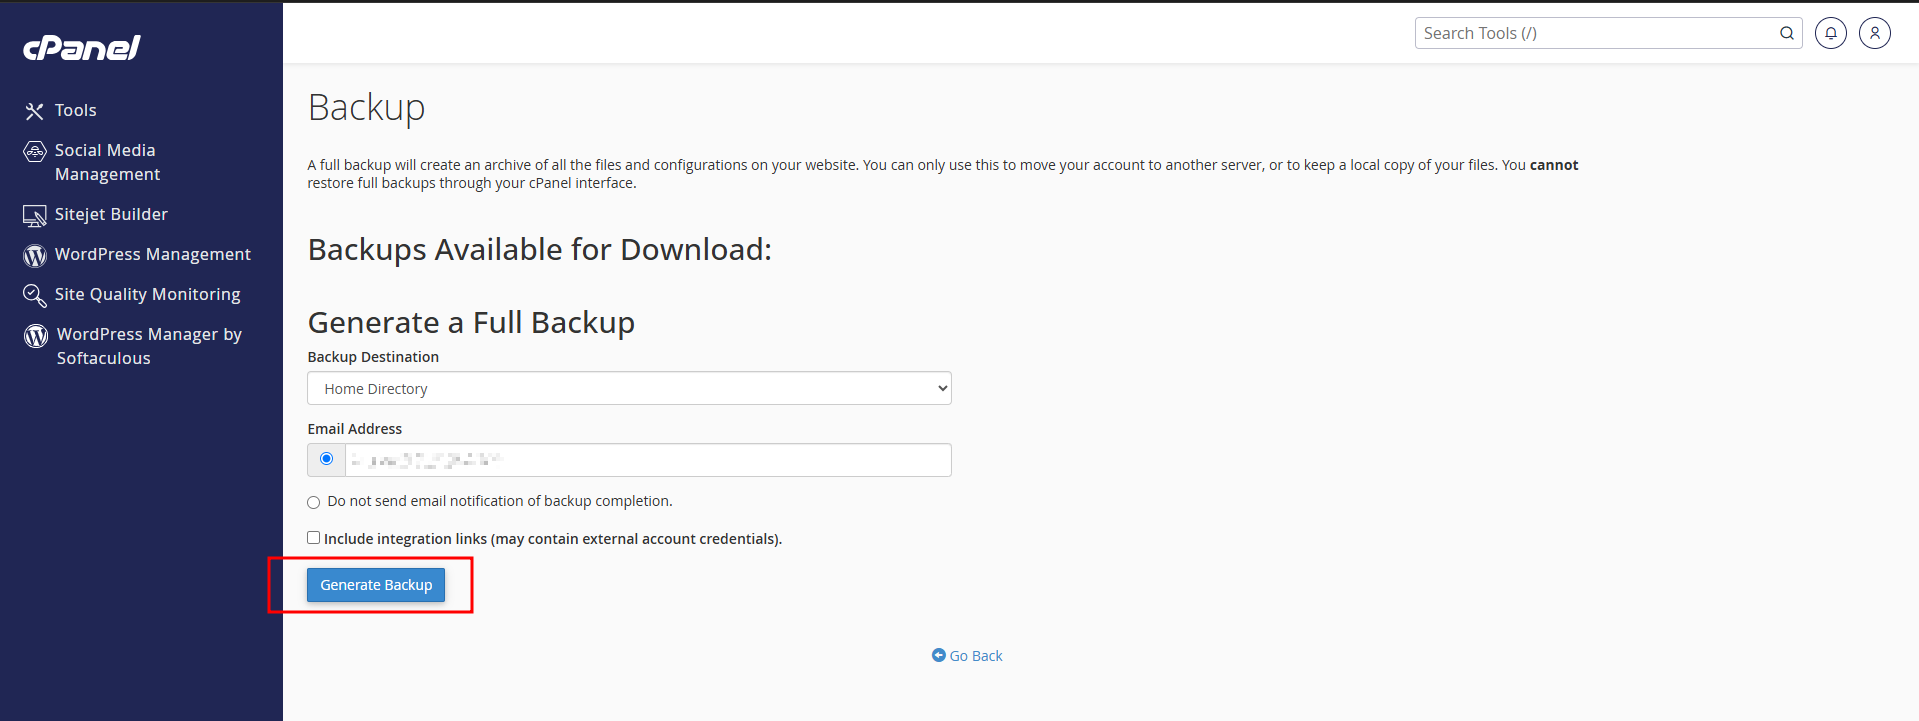Click the Site Quality Monitoring magnifier icon
The width and height of the screenshot is (1919, 721).
click(35, 296)
